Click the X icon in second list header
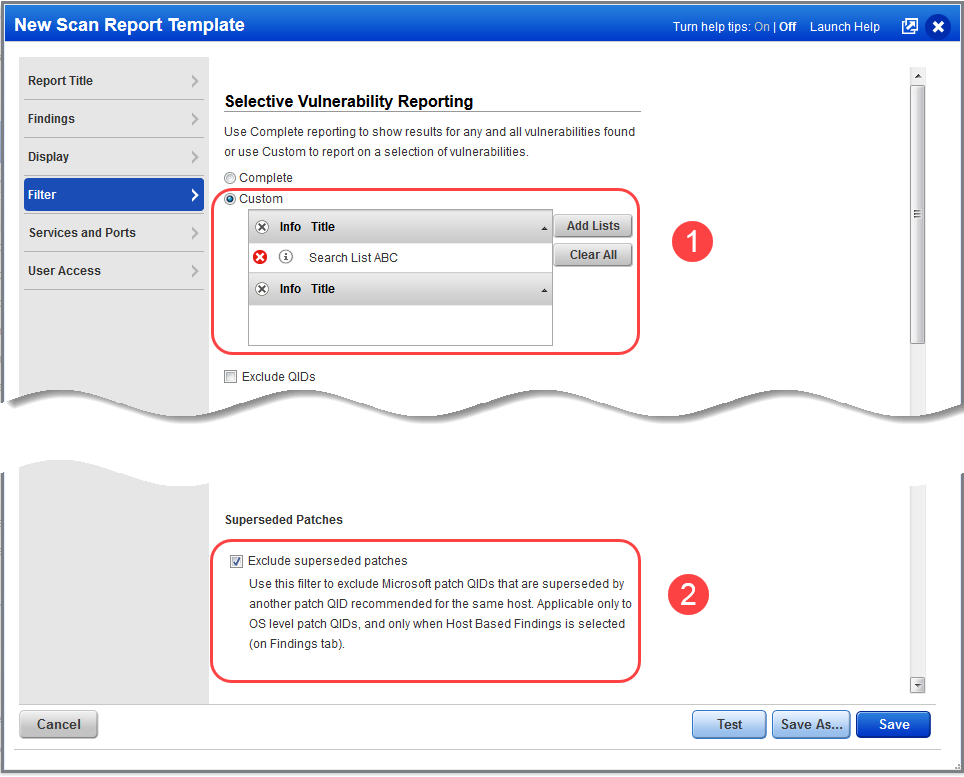The height and width of the screenshot is (777, 964). [263, 288]
